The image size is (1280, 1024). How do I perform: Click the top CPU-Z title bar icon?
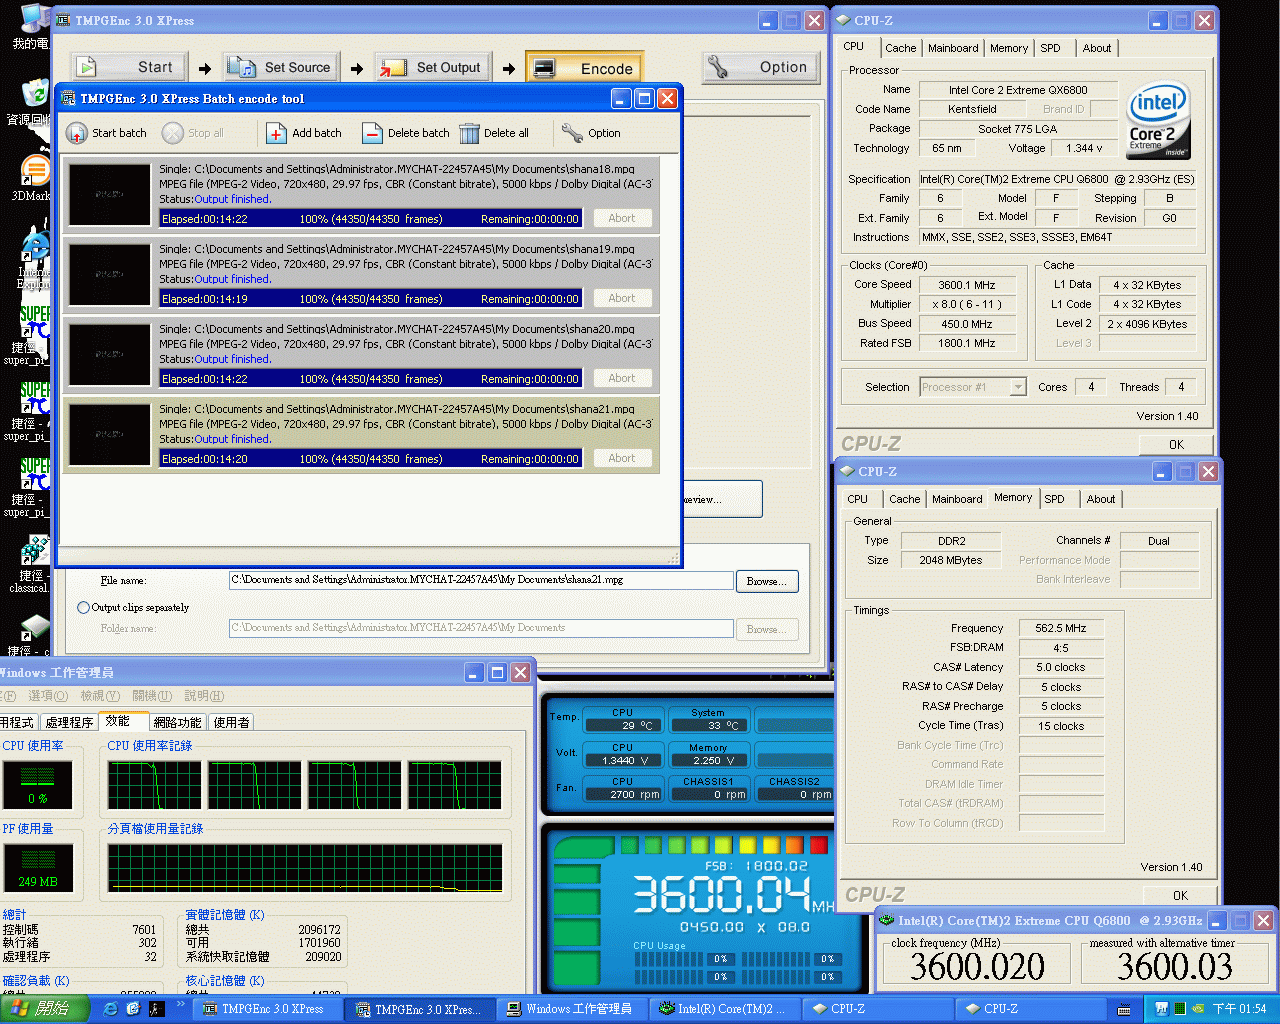[x=843, y=20]
